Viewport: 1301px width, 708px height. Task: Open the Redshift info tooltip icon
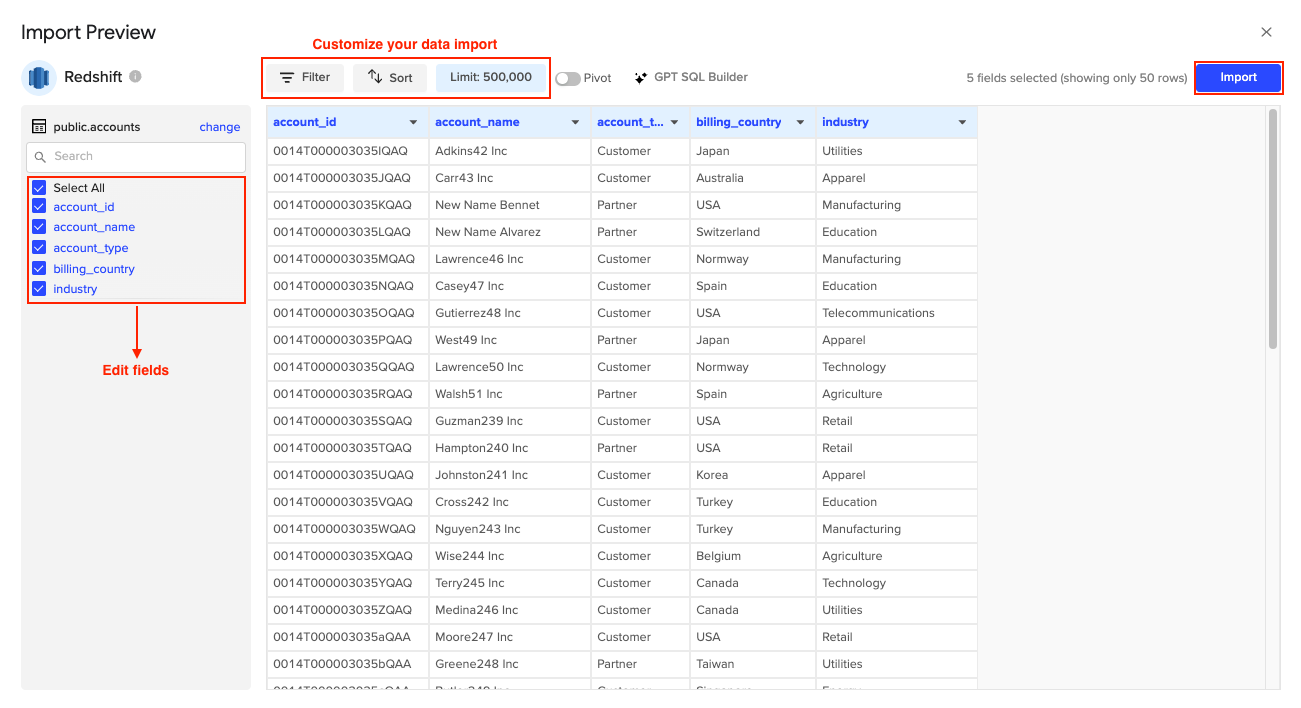(135, 76)
